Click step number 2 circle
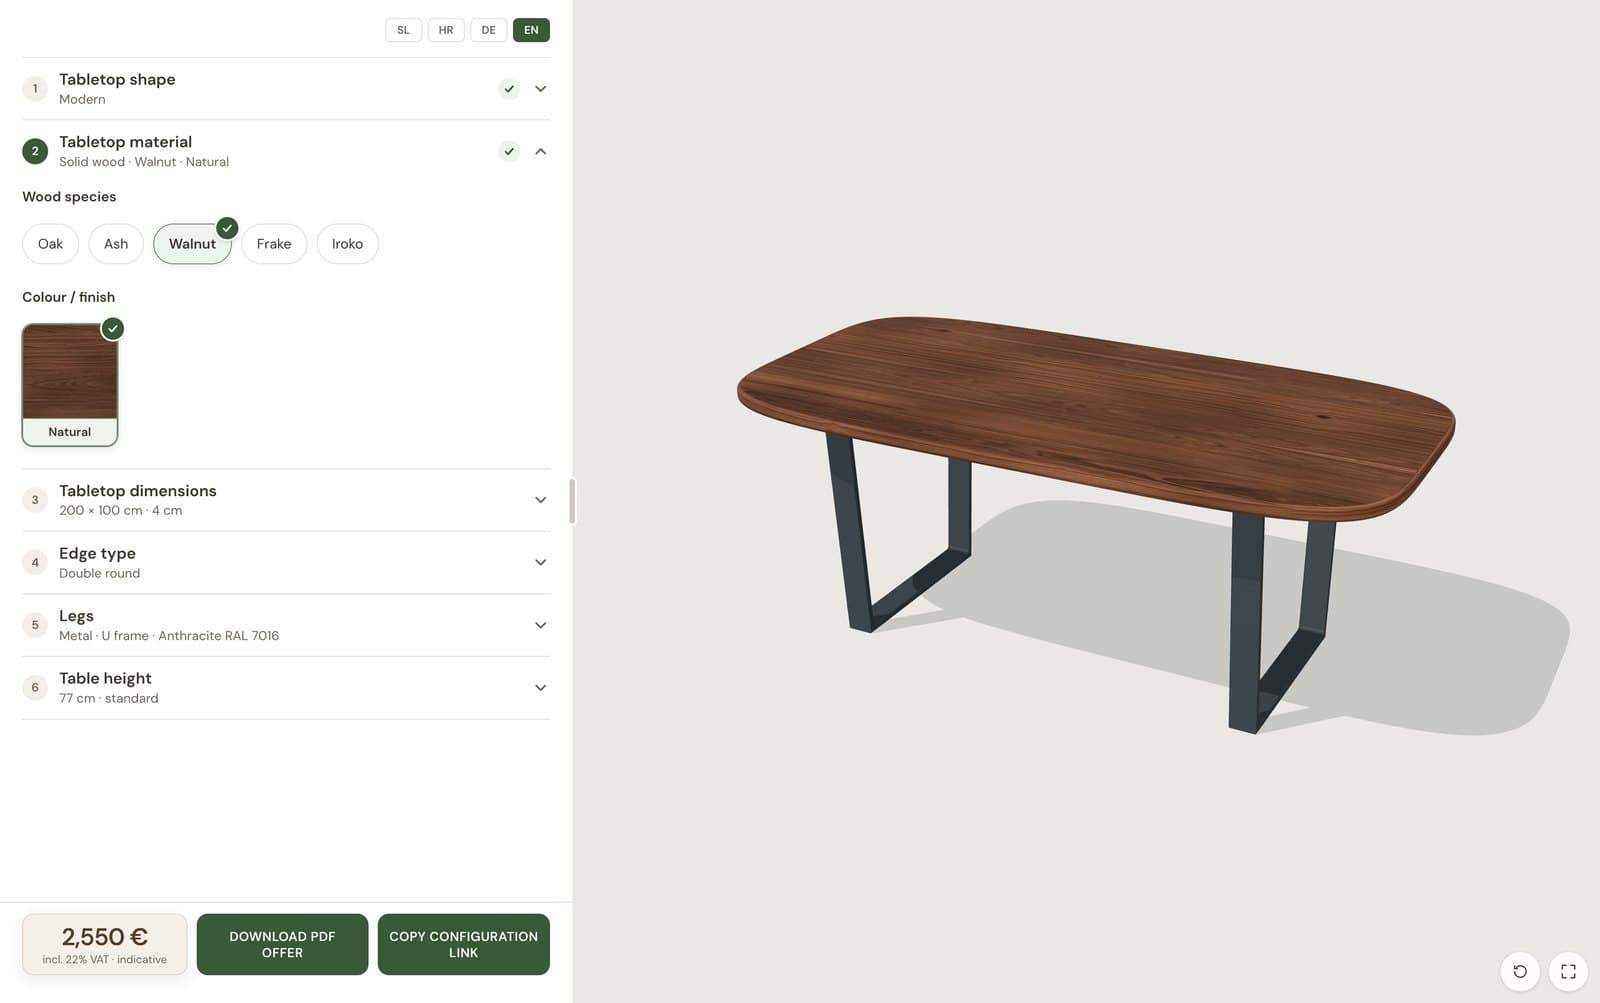1600x1003 pixels. (x=35, y=152)
